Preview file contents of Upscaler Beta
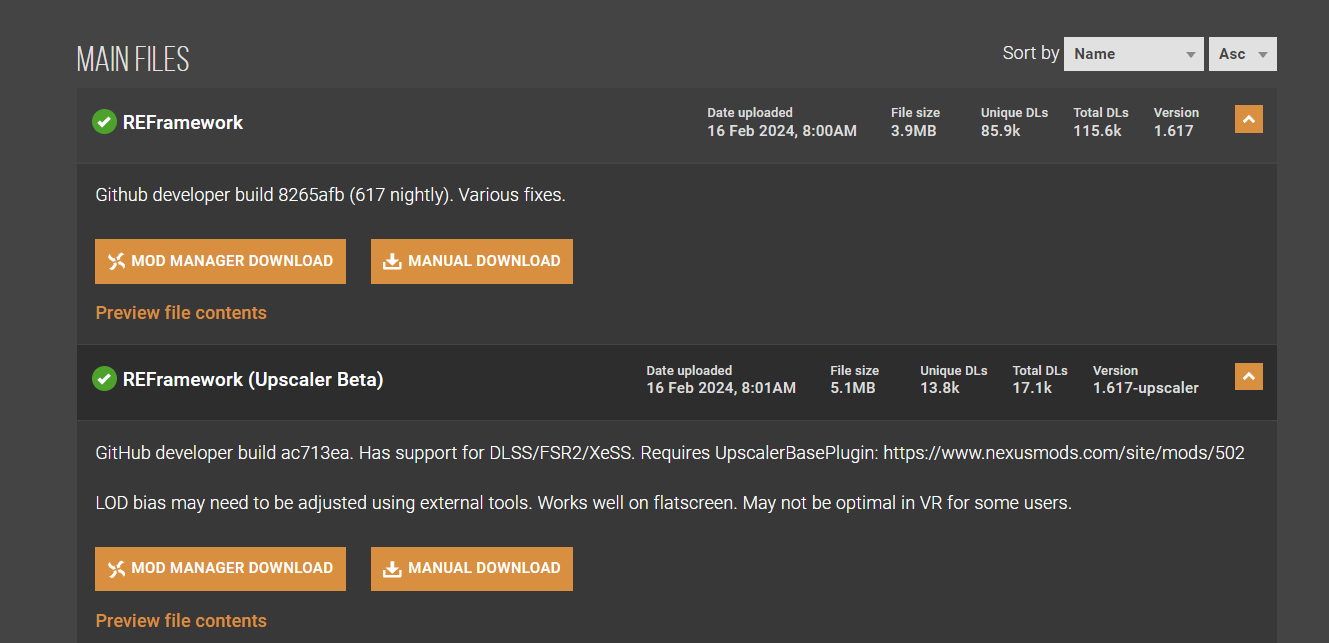This screenshot has height=643, width=1329. 181,621
